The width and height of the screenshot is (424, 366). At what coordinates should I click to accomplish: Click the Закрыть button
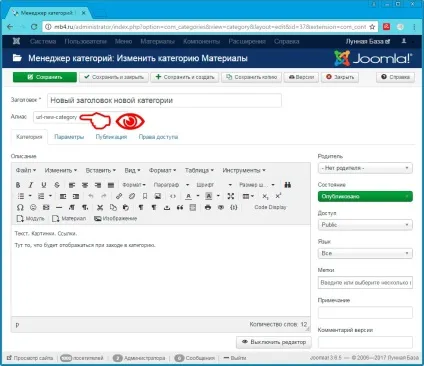pyautogui.click(x=340, y=77)
